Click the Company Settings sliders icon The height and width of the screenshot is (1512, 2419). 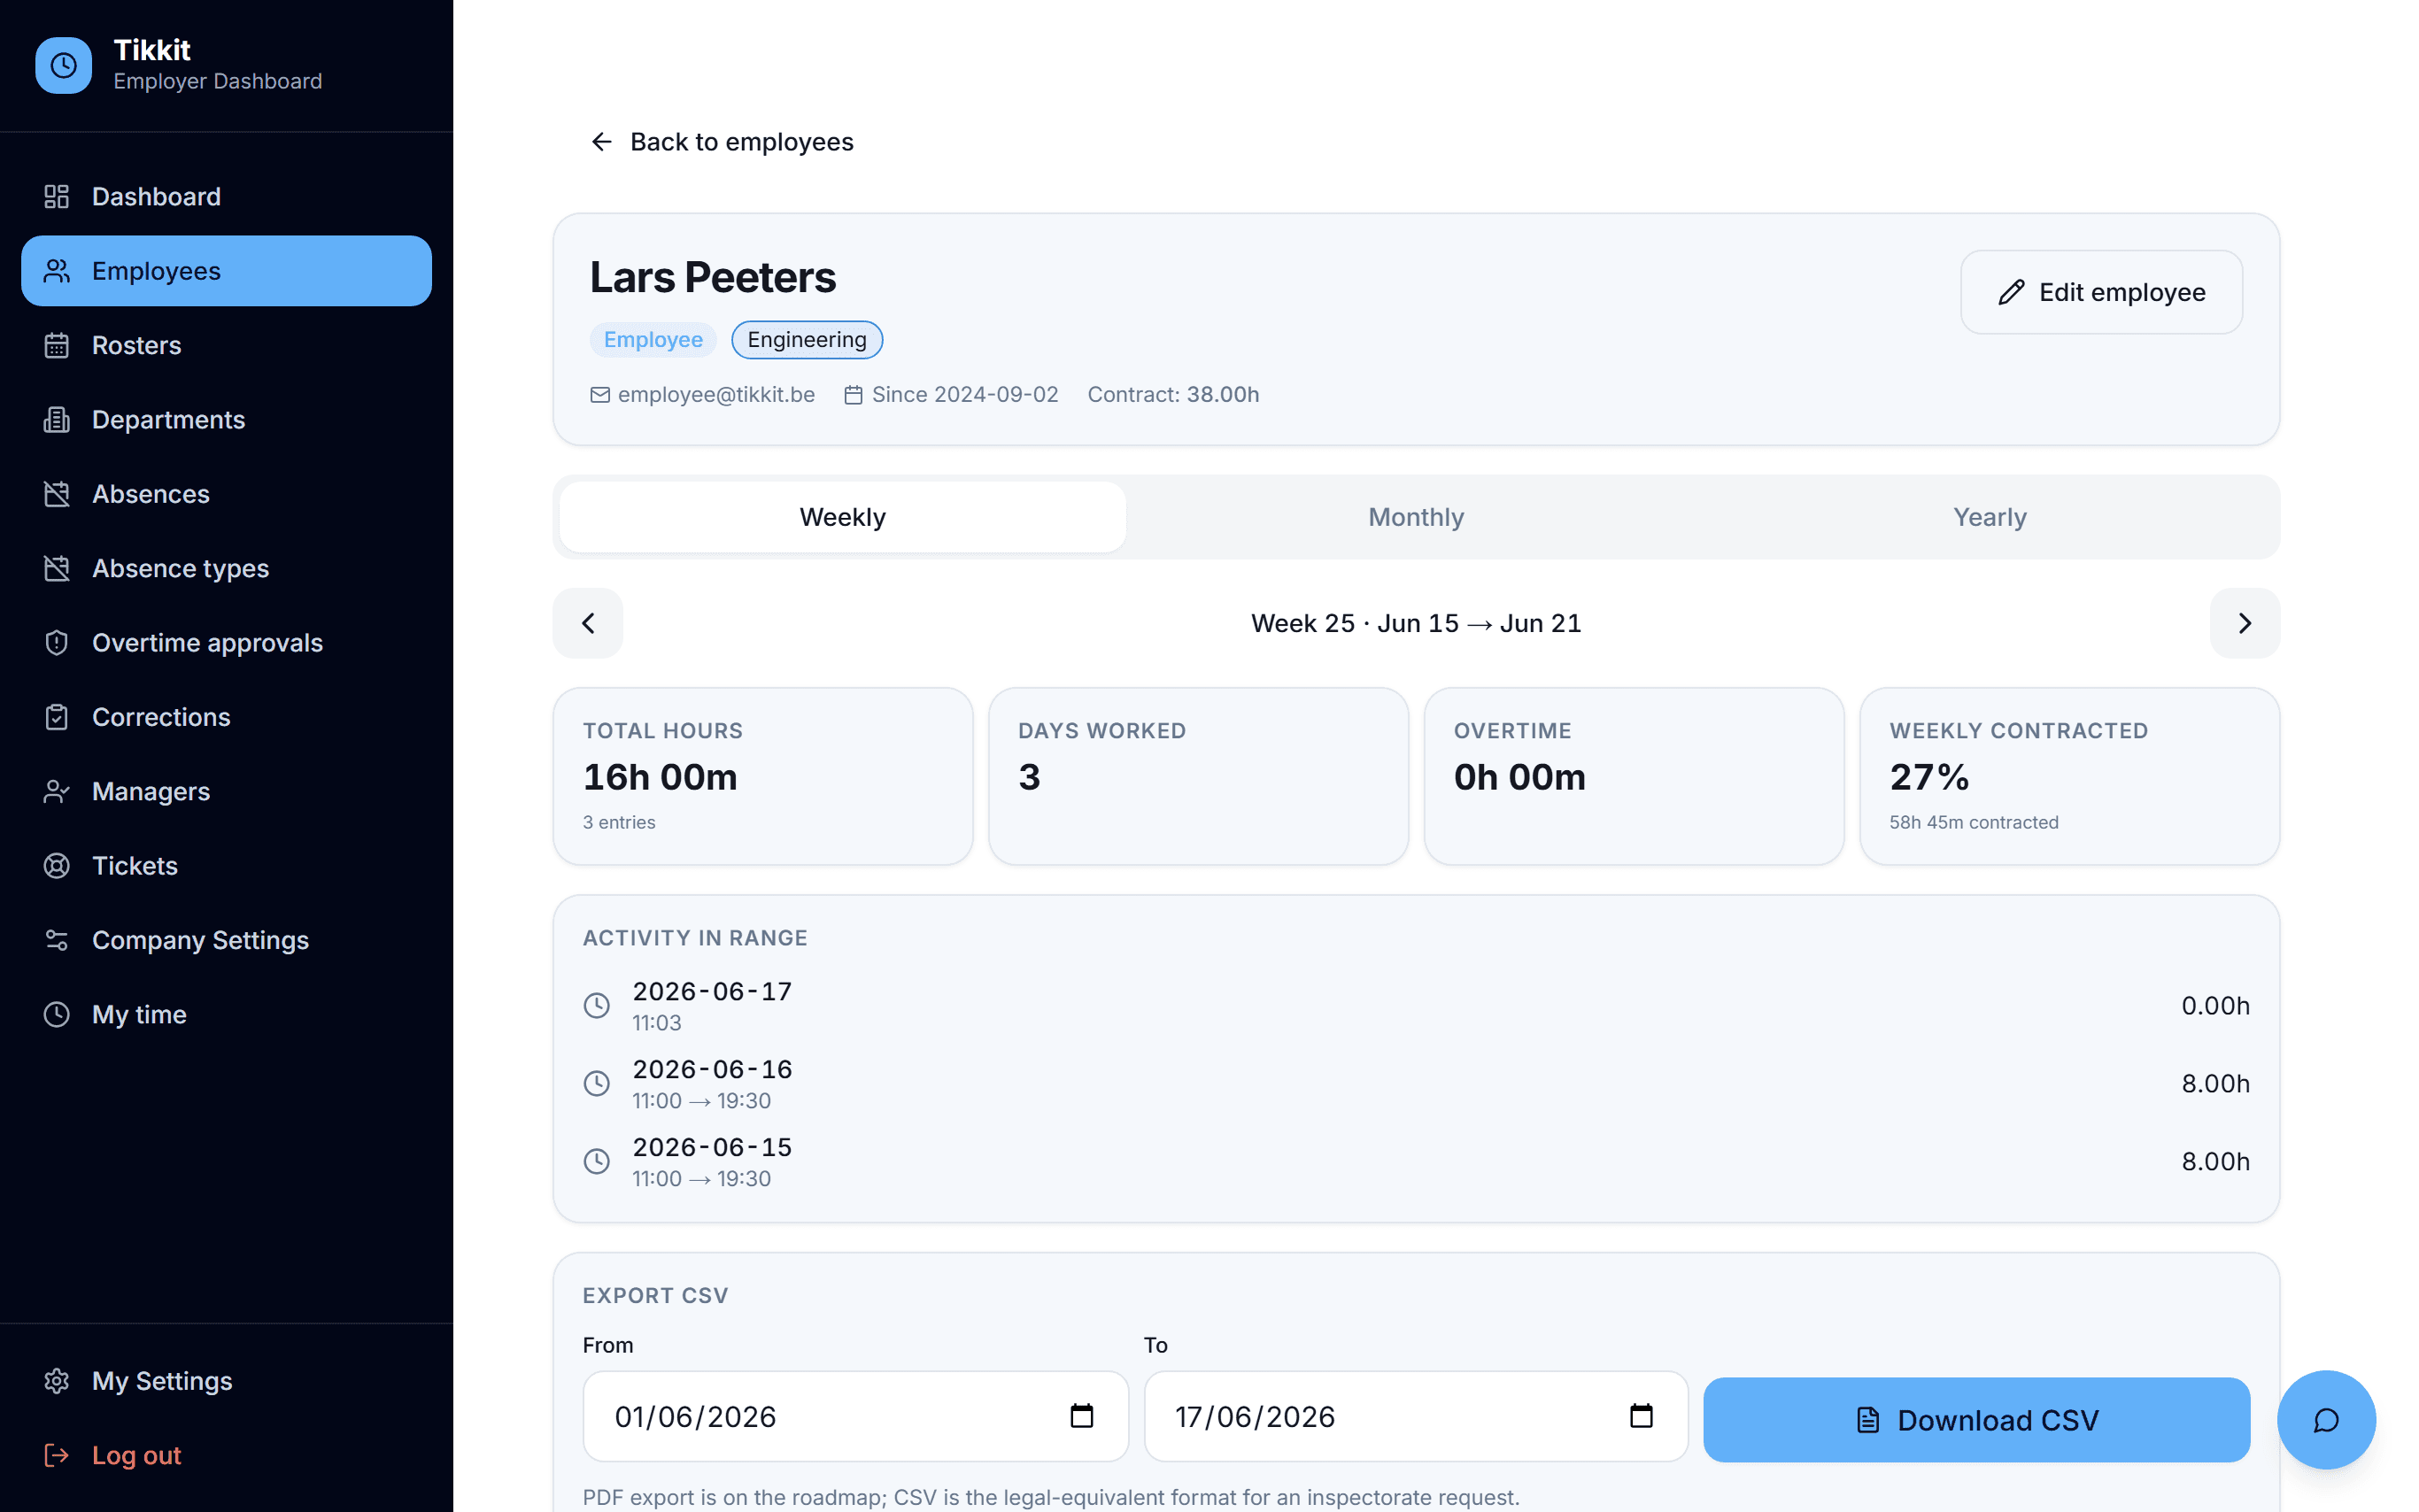(x=57, y=940)
